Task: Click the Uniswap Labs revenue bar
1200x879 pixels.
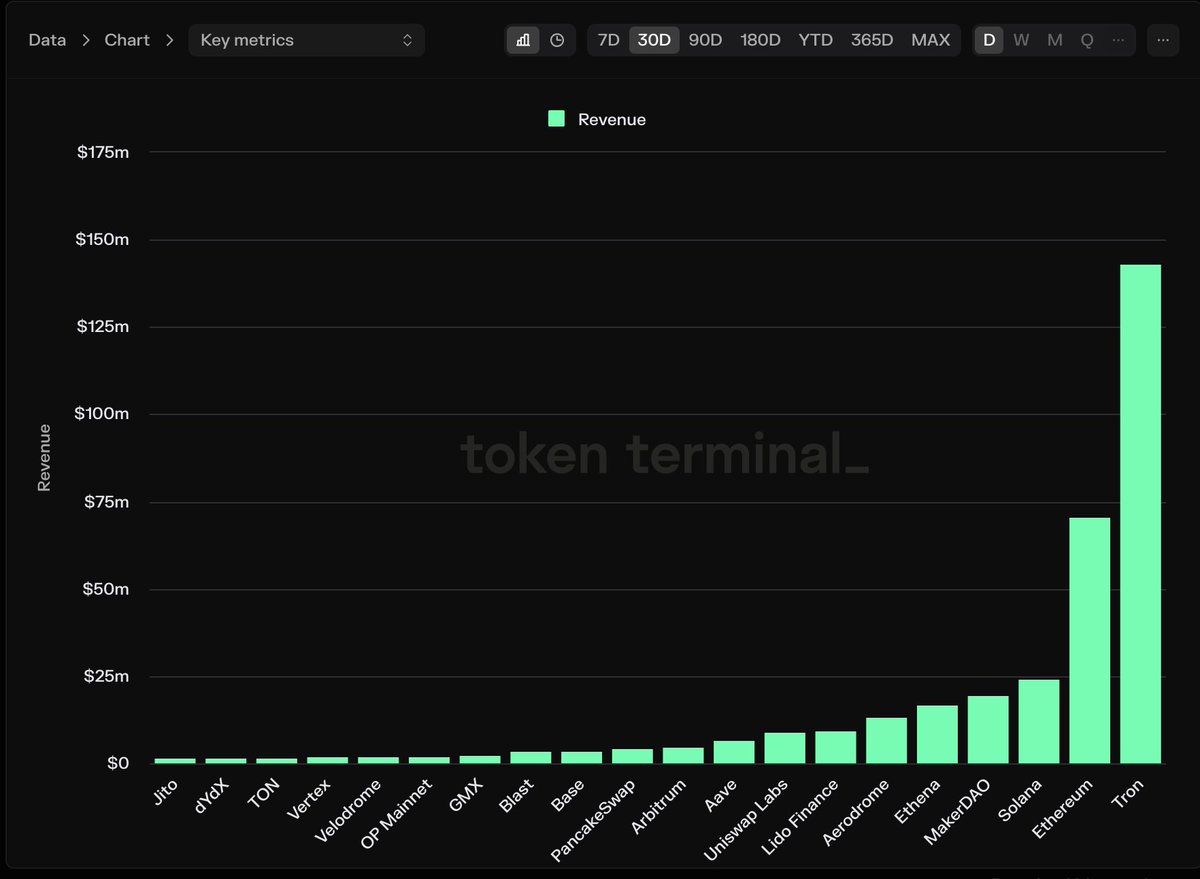Action: (785, 748)
